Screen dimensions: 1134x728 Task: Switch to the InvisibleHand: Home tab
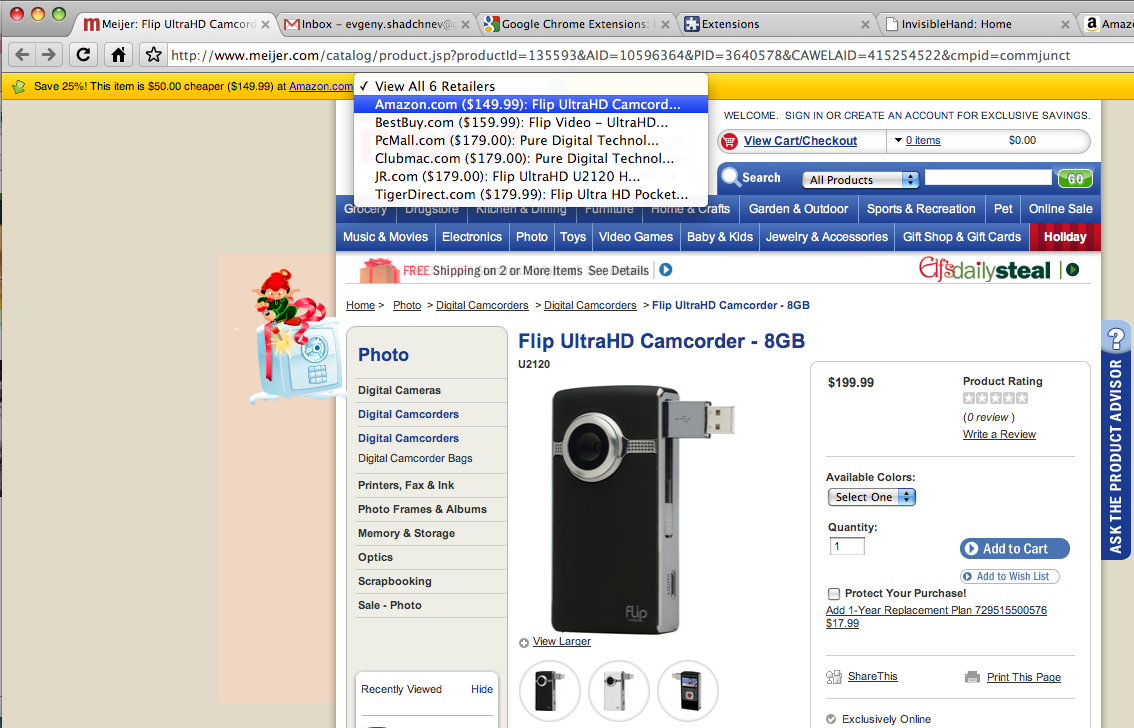click(976, 25)
